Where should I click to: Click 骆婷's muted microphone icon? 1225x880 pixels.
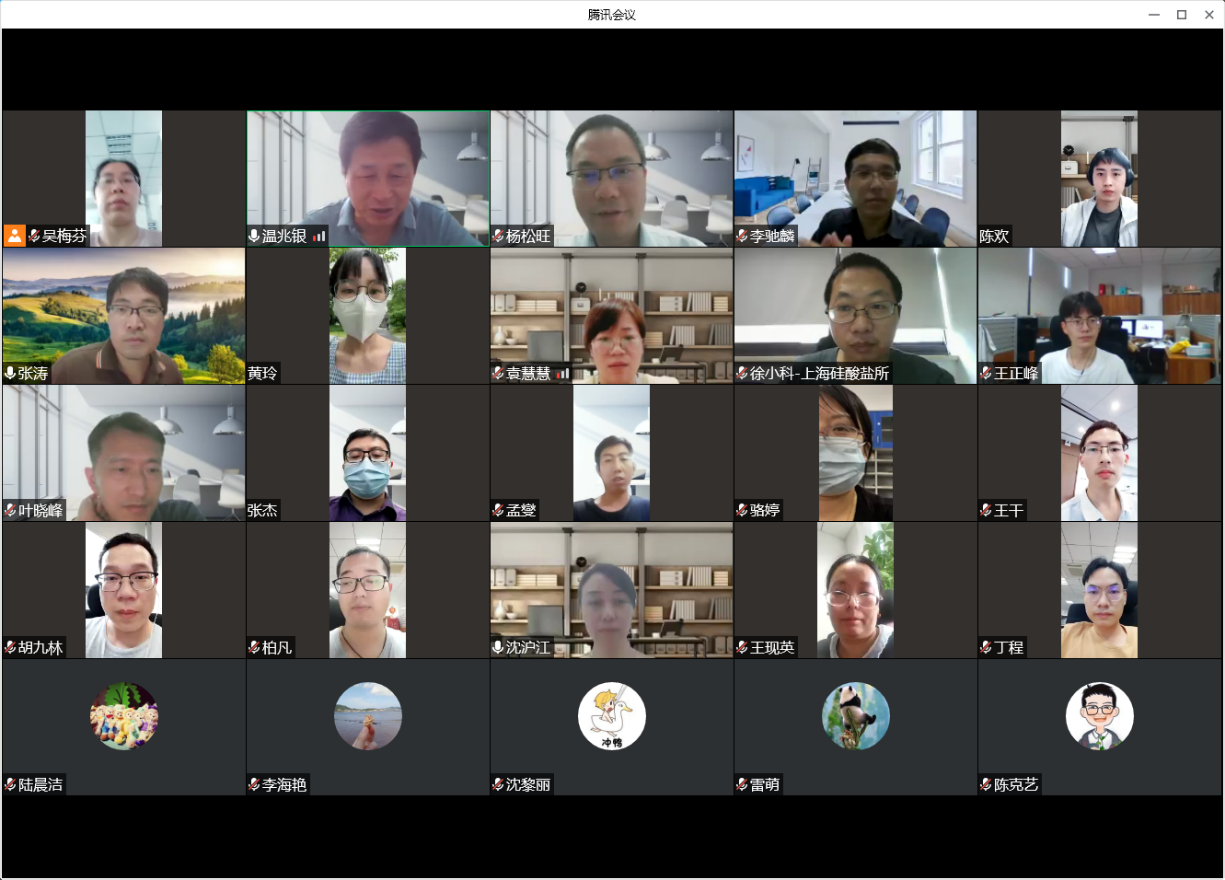point(742,510)
